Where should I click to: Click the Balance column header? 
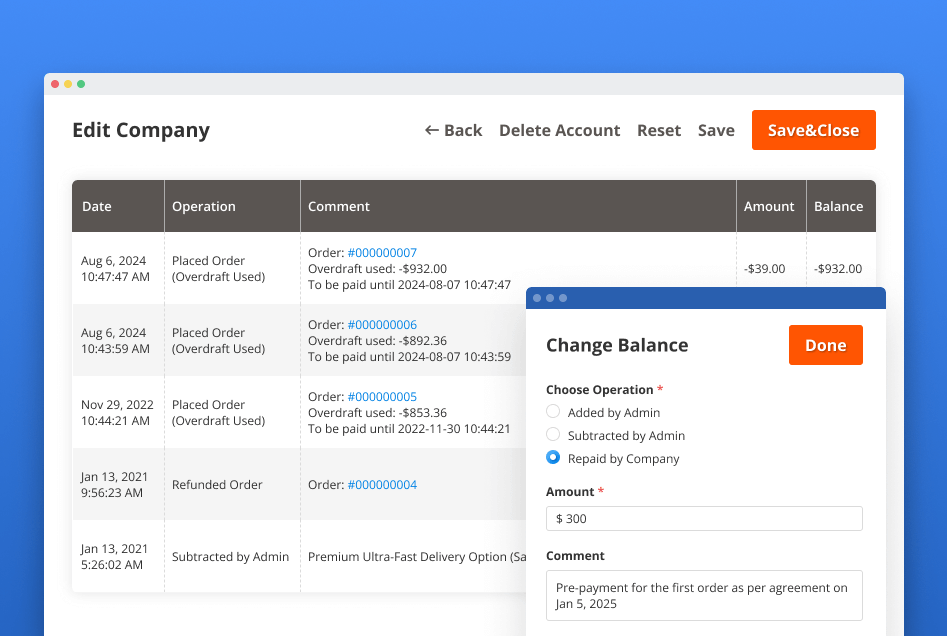point(840,206)
